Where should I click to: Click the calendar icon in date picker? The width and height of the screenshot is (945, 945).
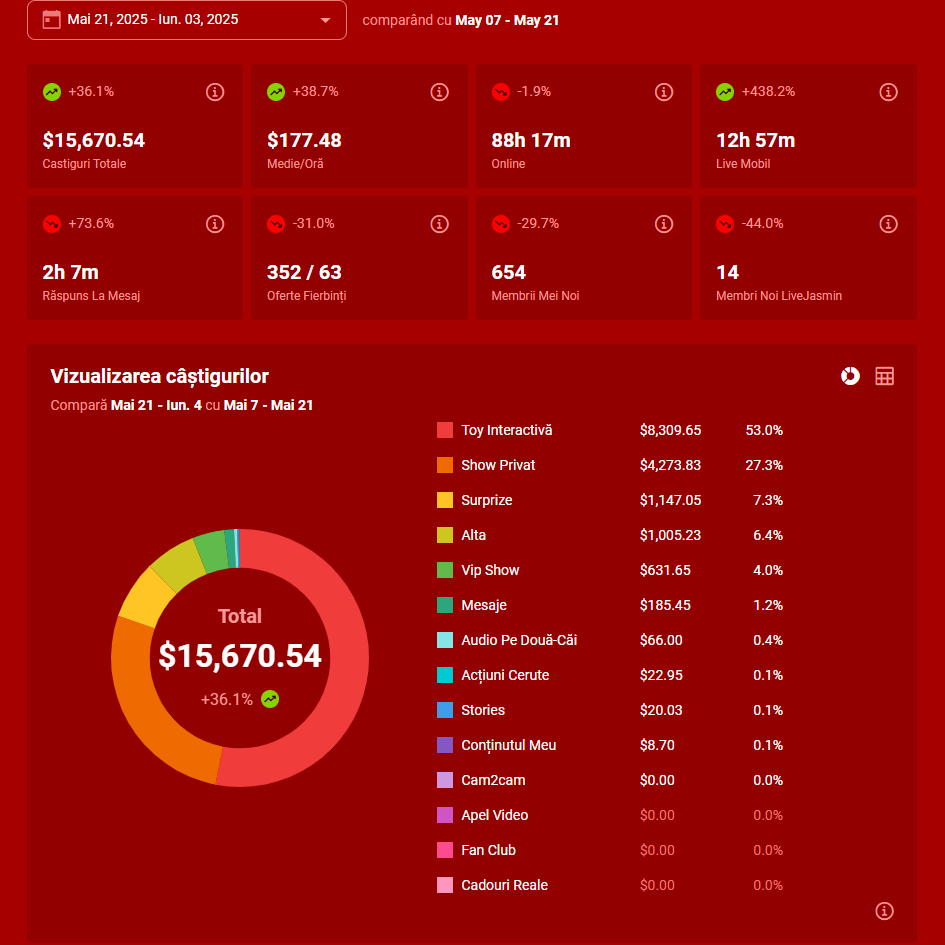(x=52, y=20)
